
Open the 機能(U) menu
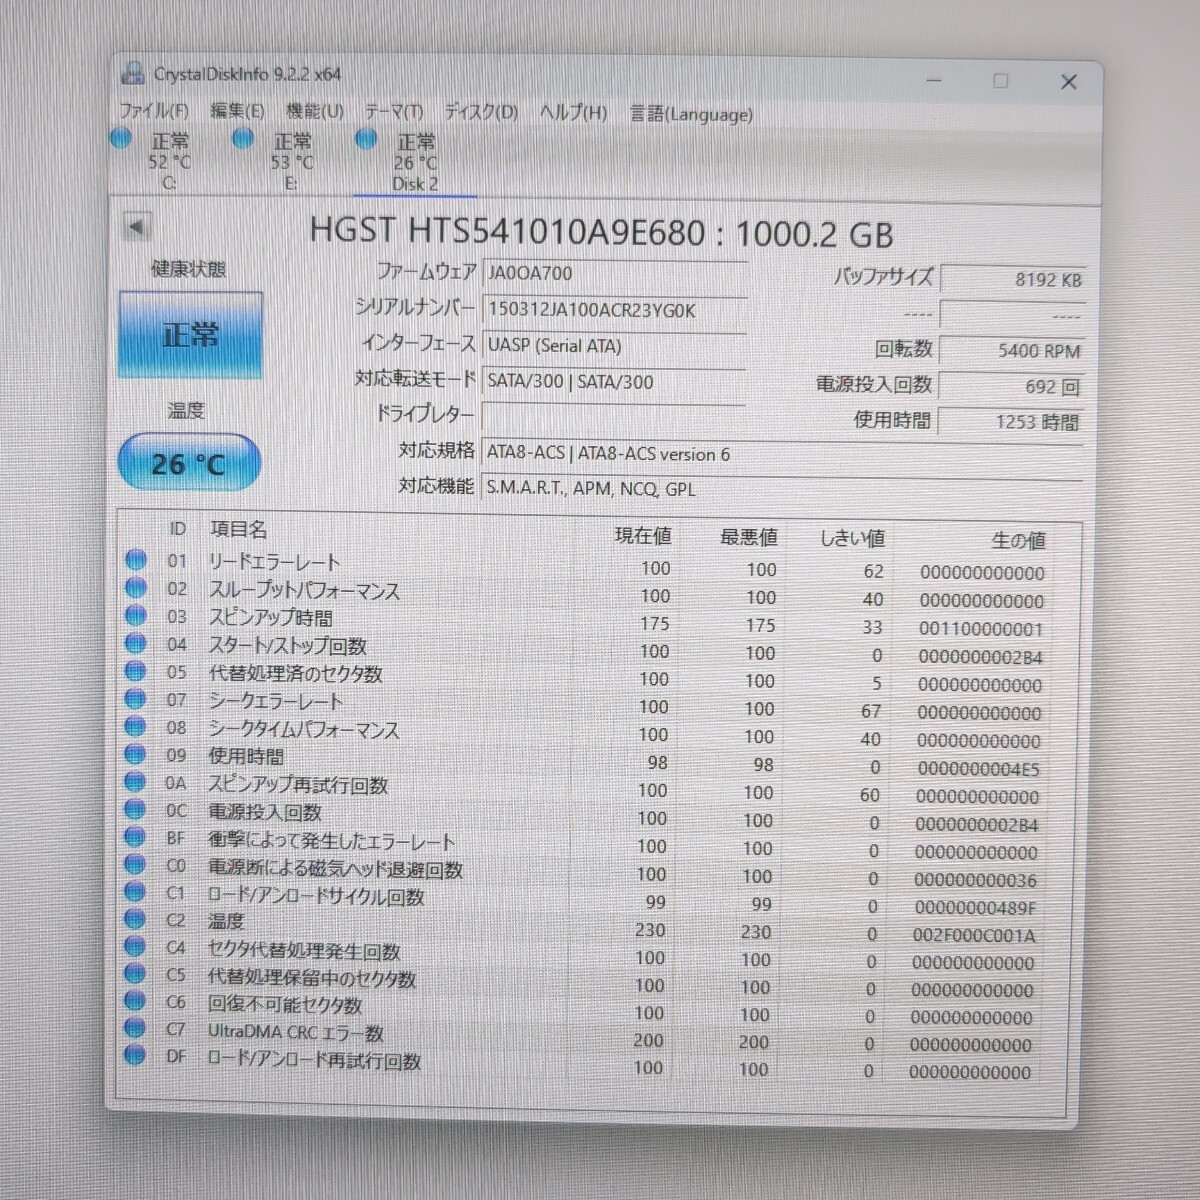click(314, 111)
